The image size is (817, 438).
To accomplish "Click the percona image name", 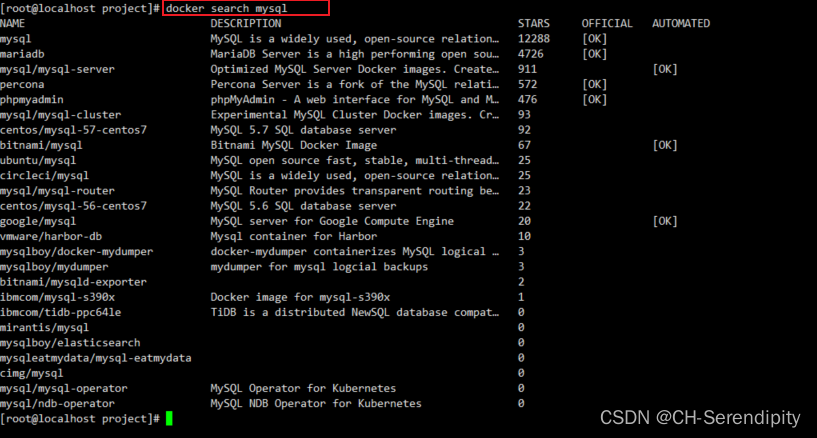I will coord(22,84).
